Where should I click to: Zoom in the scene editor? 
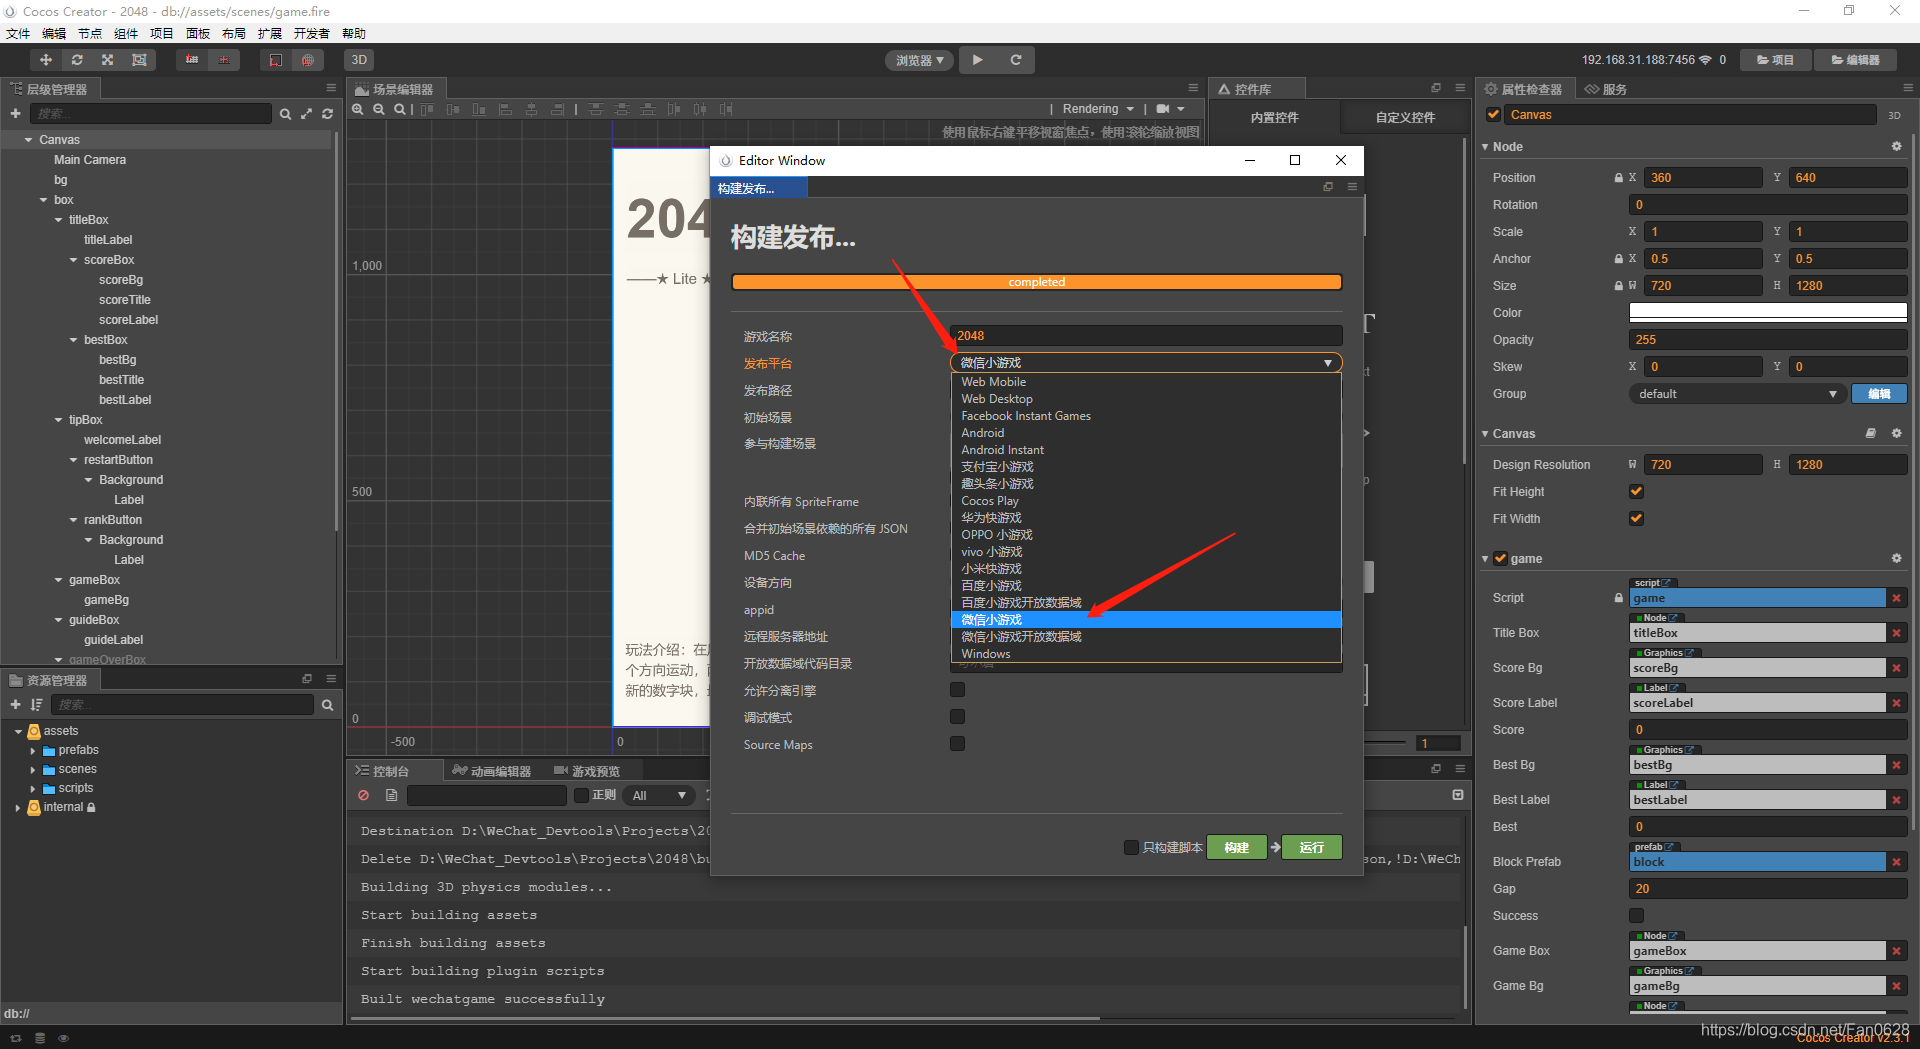coord(358,109)
